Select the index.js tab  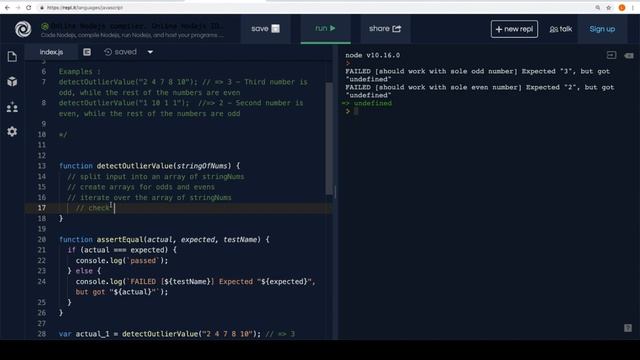51,52
